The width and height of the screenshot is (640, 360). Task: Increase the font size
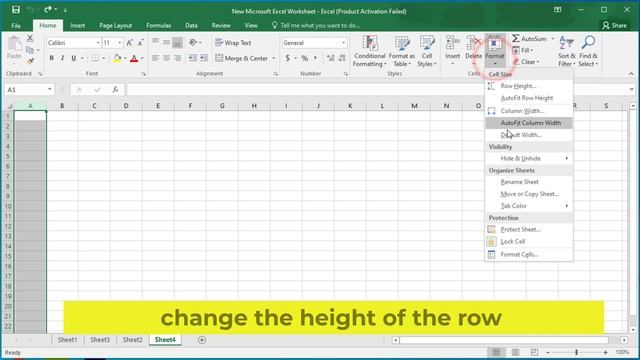[129, 42]
